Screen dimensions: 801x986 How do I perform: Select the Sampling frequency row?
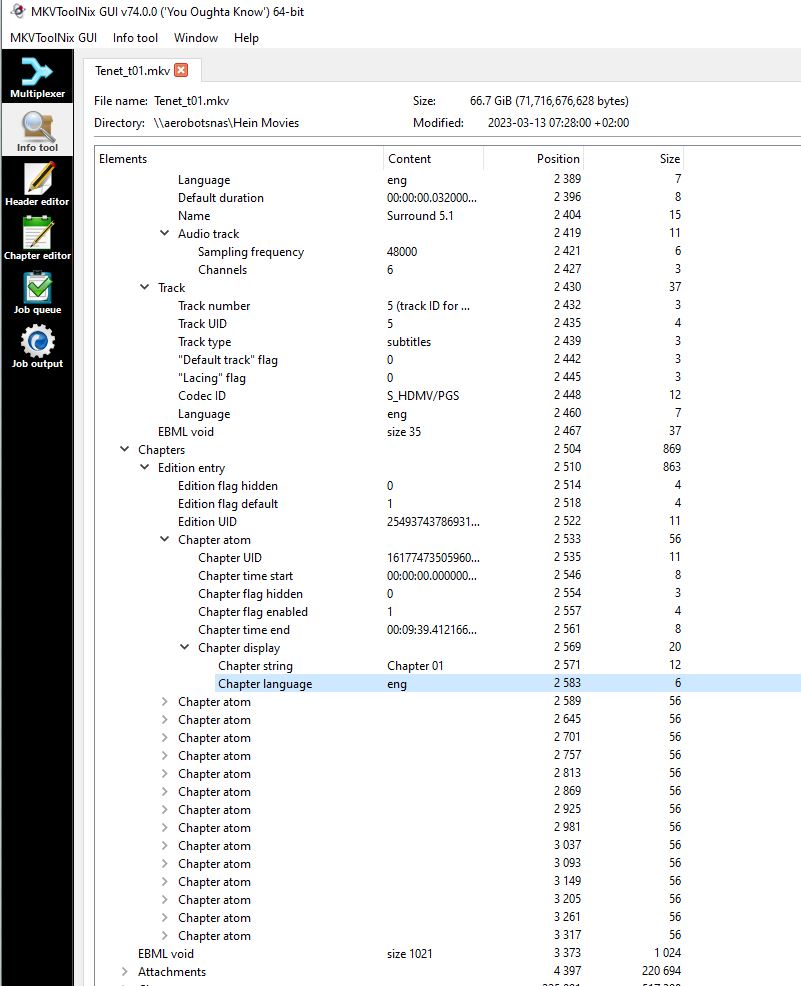tap(448, 252)
